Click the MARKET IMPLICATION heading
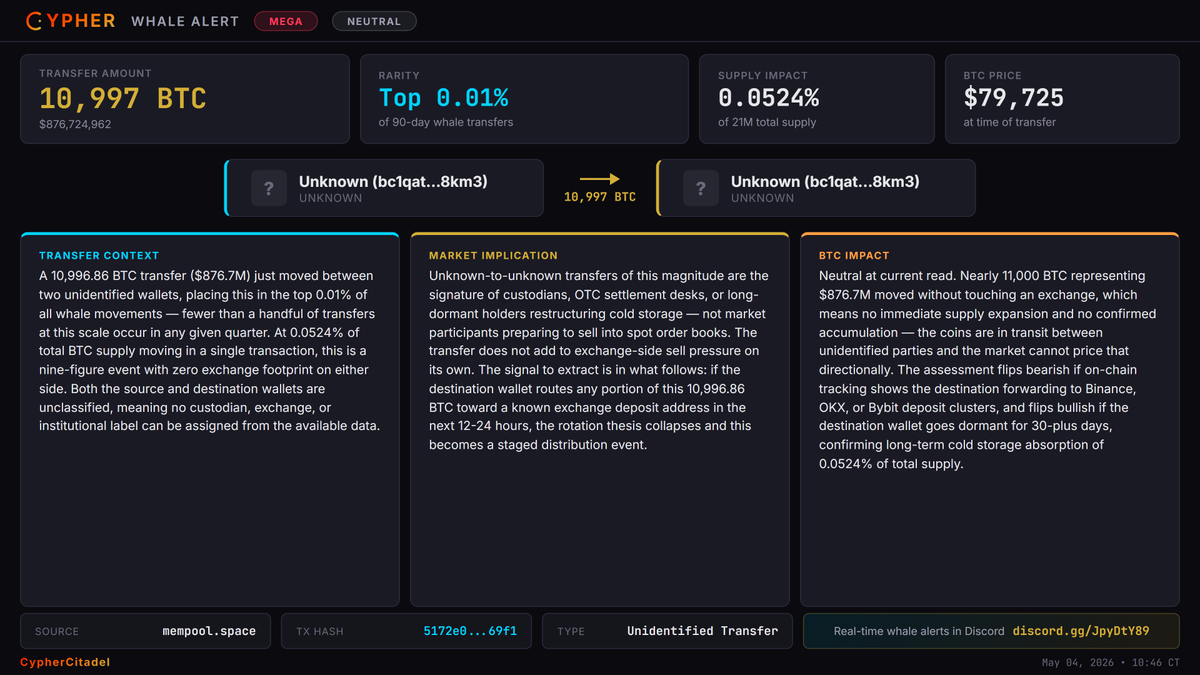This screenshot has height=675, width=1200. [493, 256]
